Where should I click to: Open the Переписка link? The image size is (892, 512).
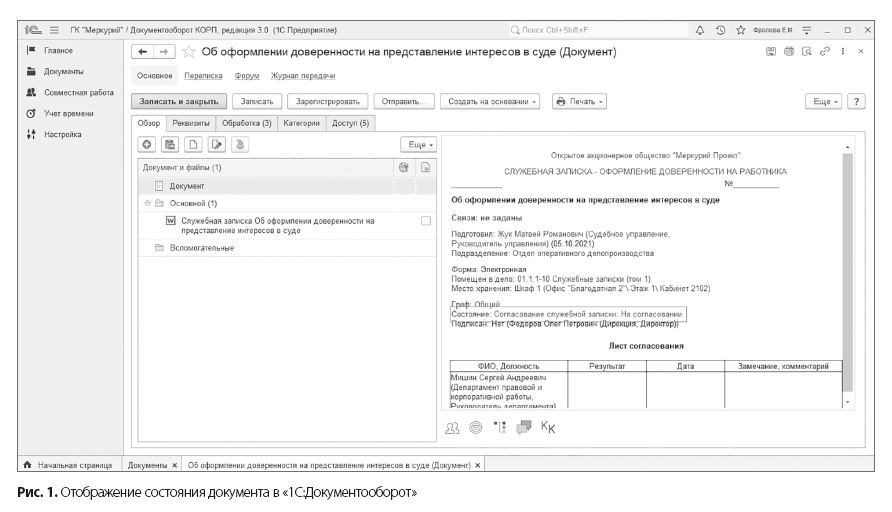pos(203,76)
